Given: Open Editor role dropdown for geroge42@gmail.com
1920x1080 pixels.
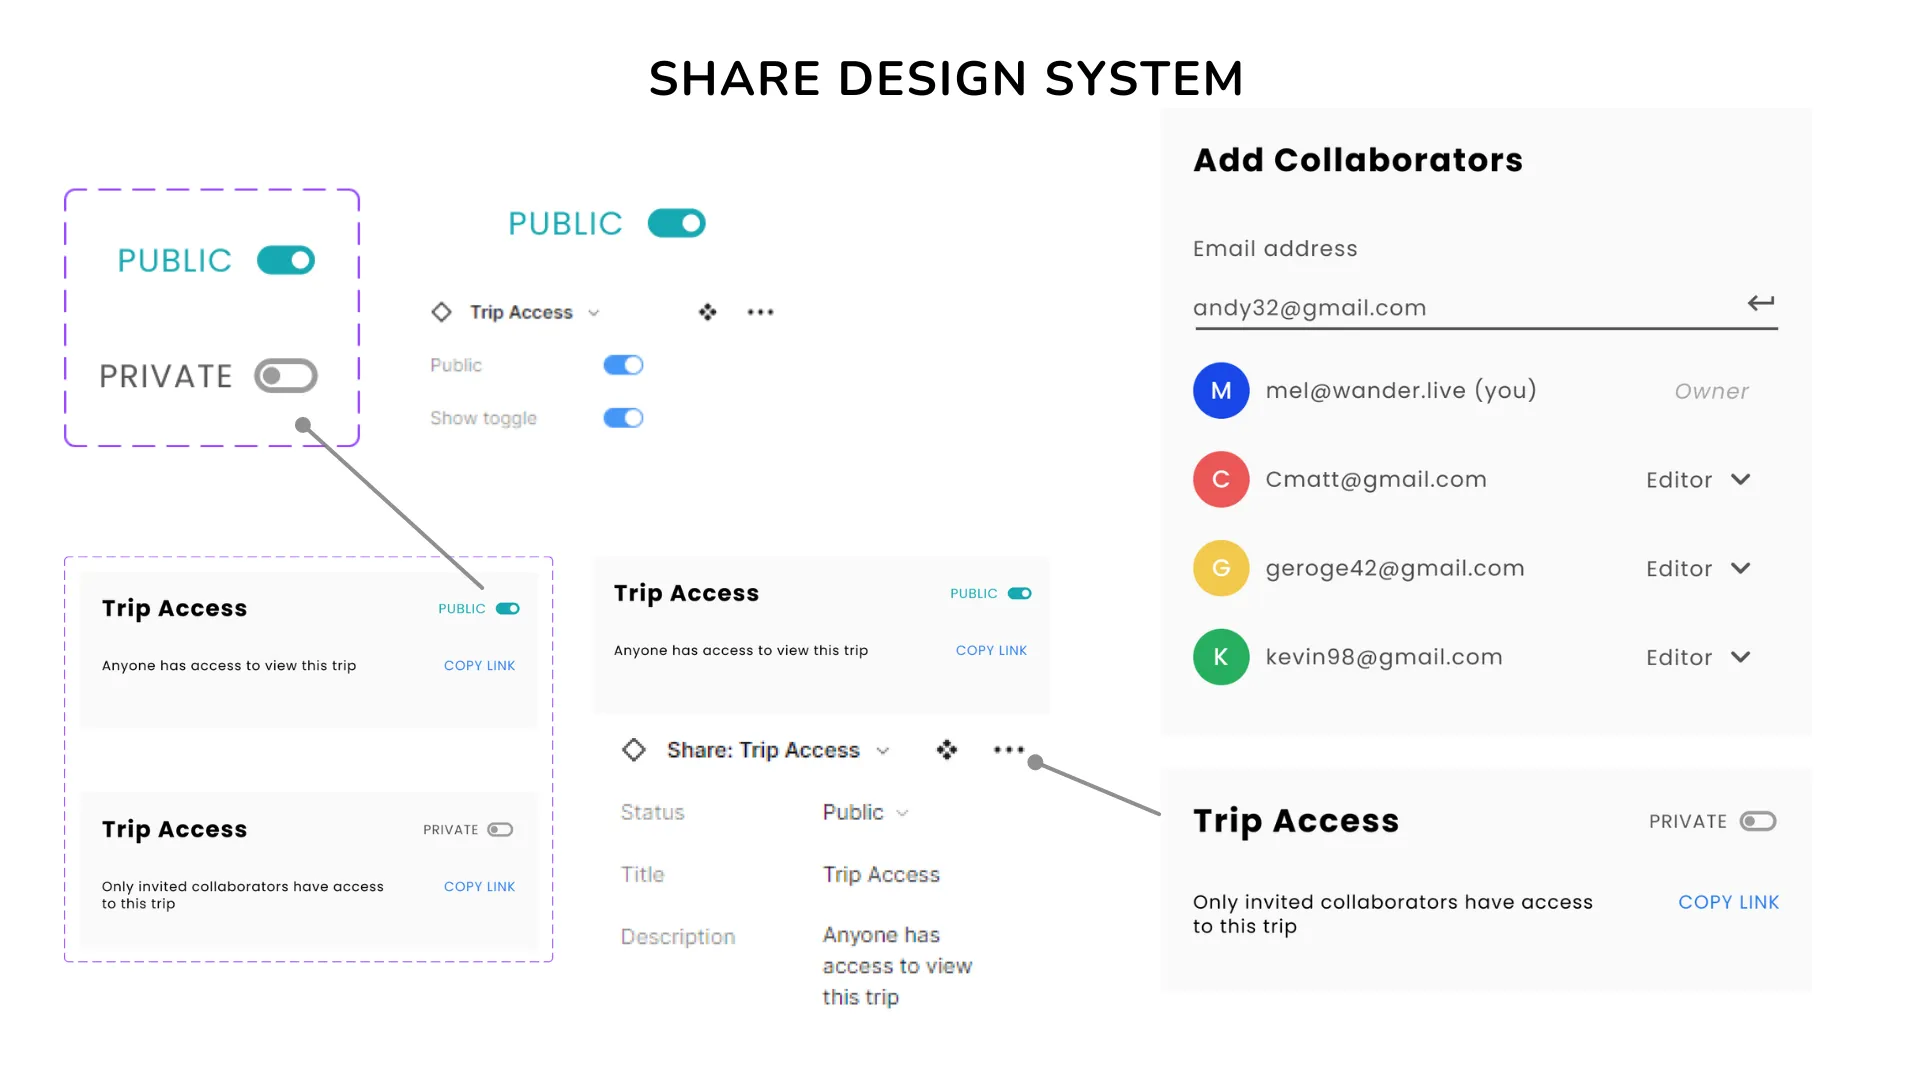Looking at the screenshot, I should [x=1698, y=569].
